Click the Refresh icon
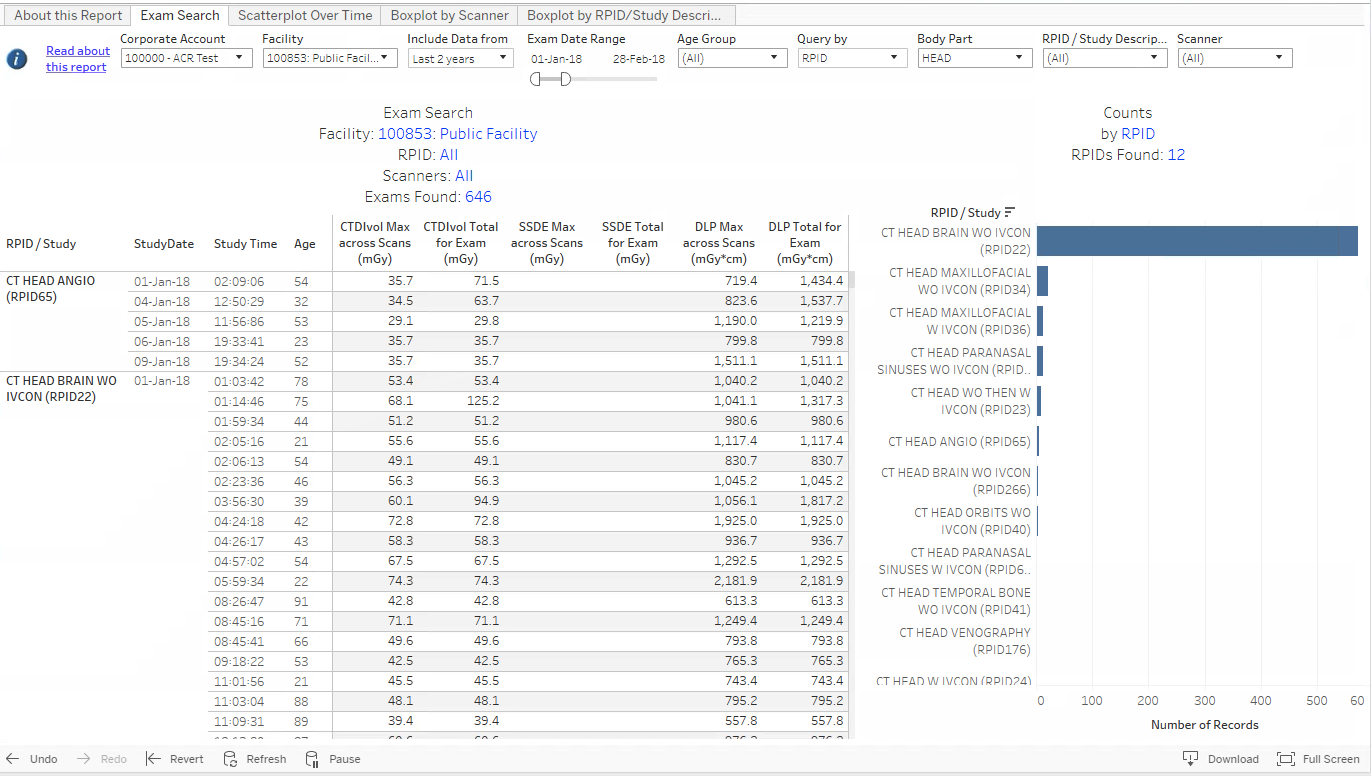The height and width of the screenshot is (776, 1371). (230, 759)
